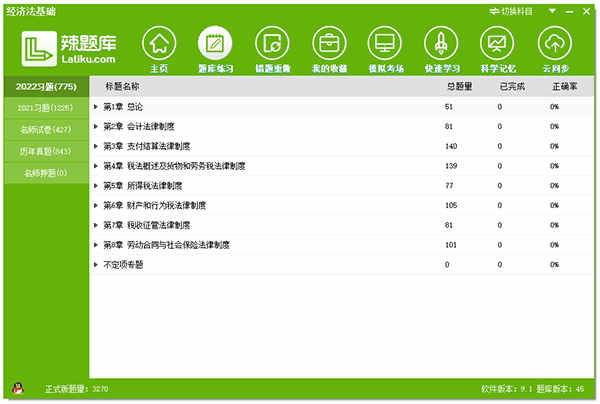Click the 总题量 column header
The width and height of the screenshot is (600, 404).
tap(460, 86)
